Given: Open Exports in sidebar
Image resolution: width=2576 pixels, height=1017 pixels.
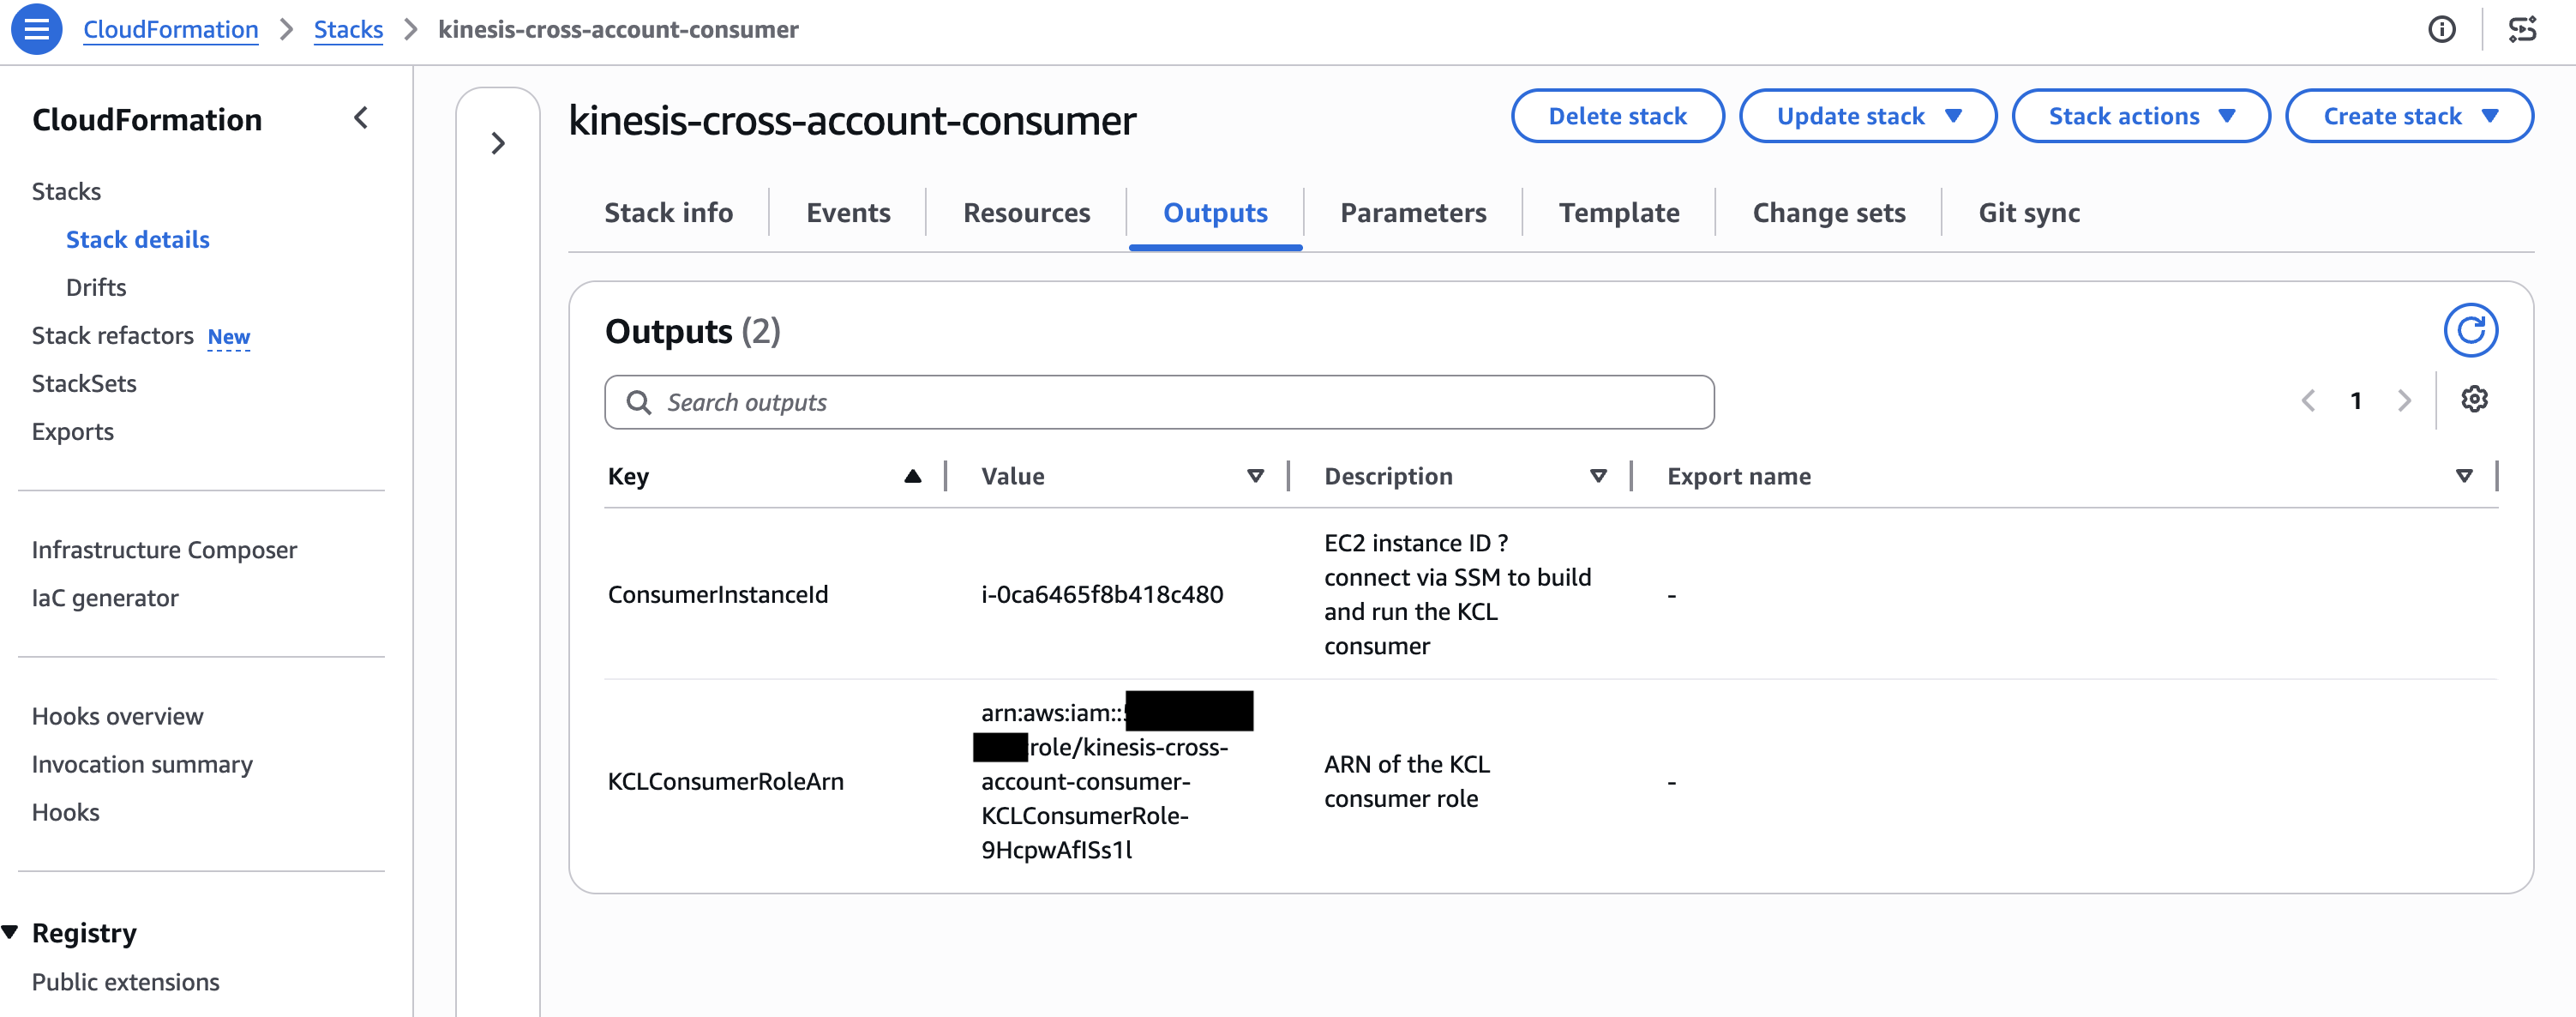Looking at the screenshot, I should click(x=72, y=431).
